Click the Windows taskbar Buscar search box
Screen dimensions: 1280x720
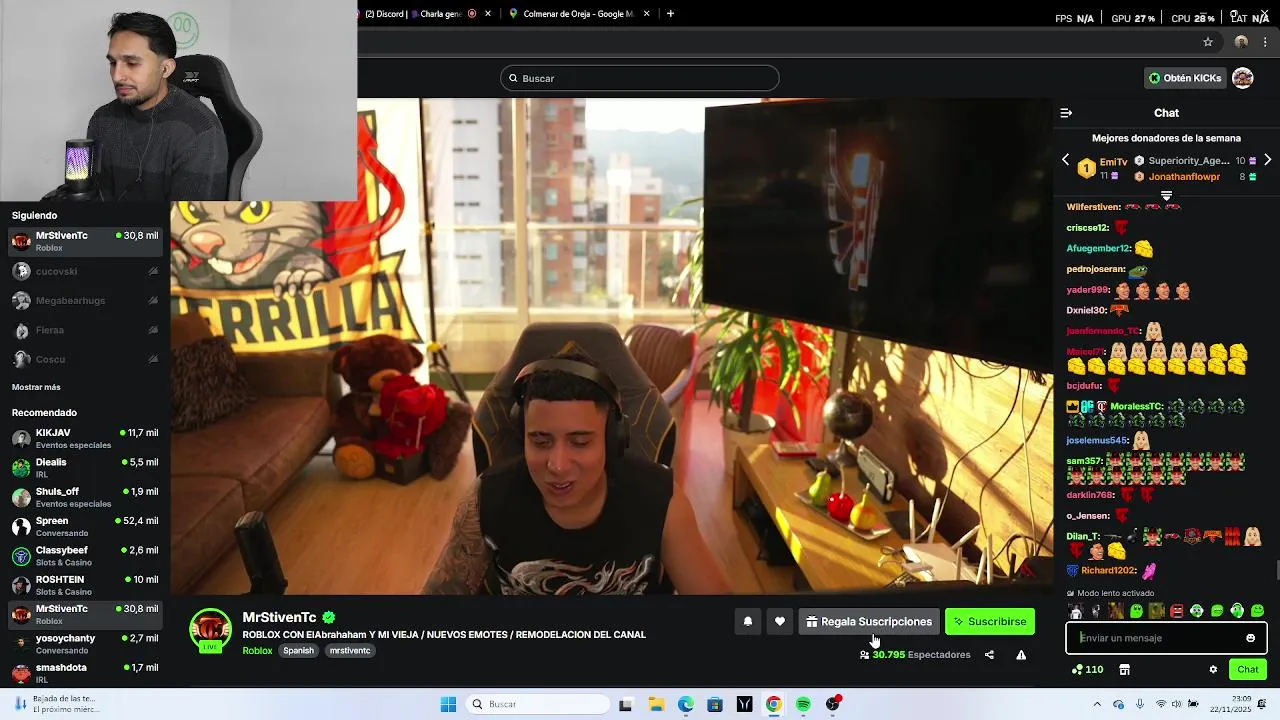(x=539, y=704)
